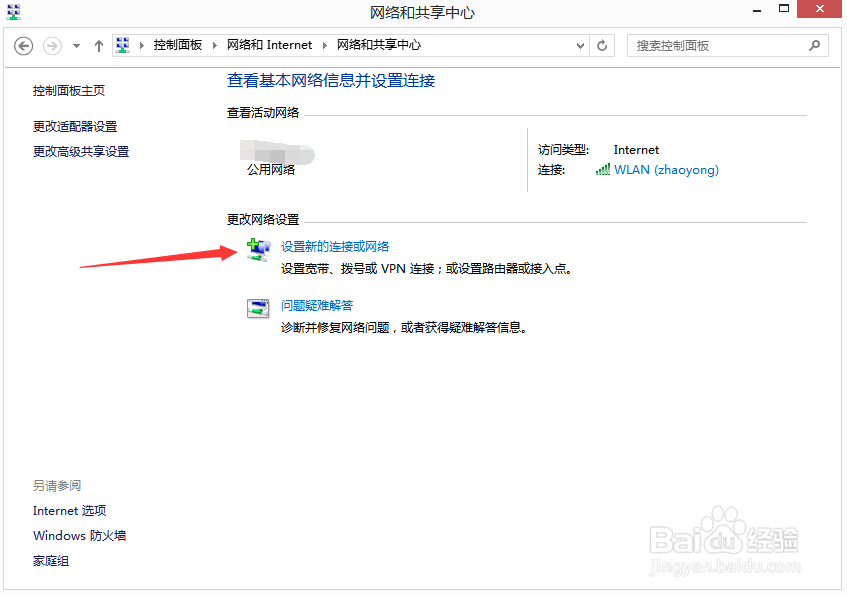
Task: Open 更改高级共享设置
Action: [79, 151]
